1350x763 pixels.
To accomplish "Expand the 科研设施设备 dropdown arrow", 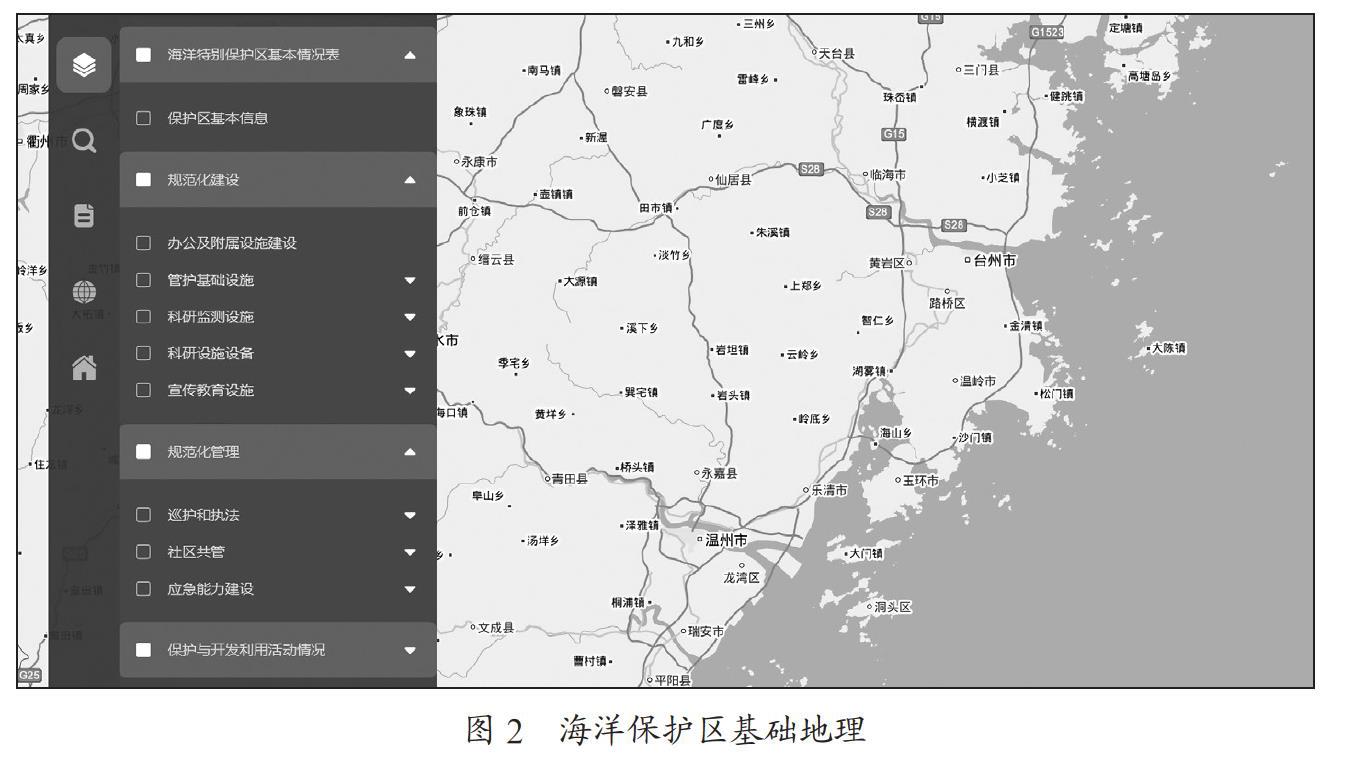I will click(410, 353).
